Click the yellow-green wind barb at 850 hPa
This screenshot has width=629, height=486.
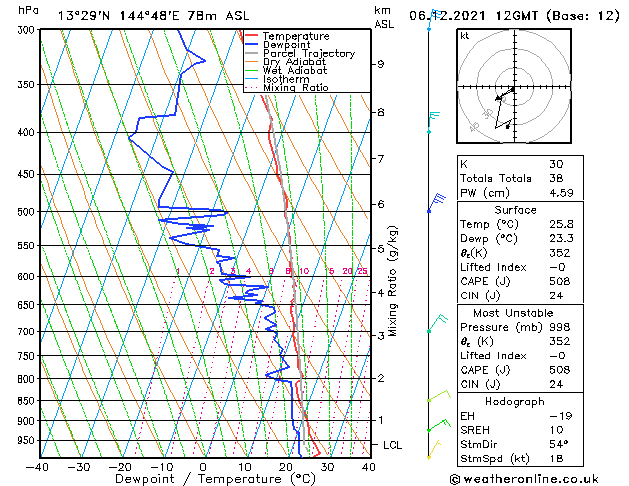pos(439,395)
